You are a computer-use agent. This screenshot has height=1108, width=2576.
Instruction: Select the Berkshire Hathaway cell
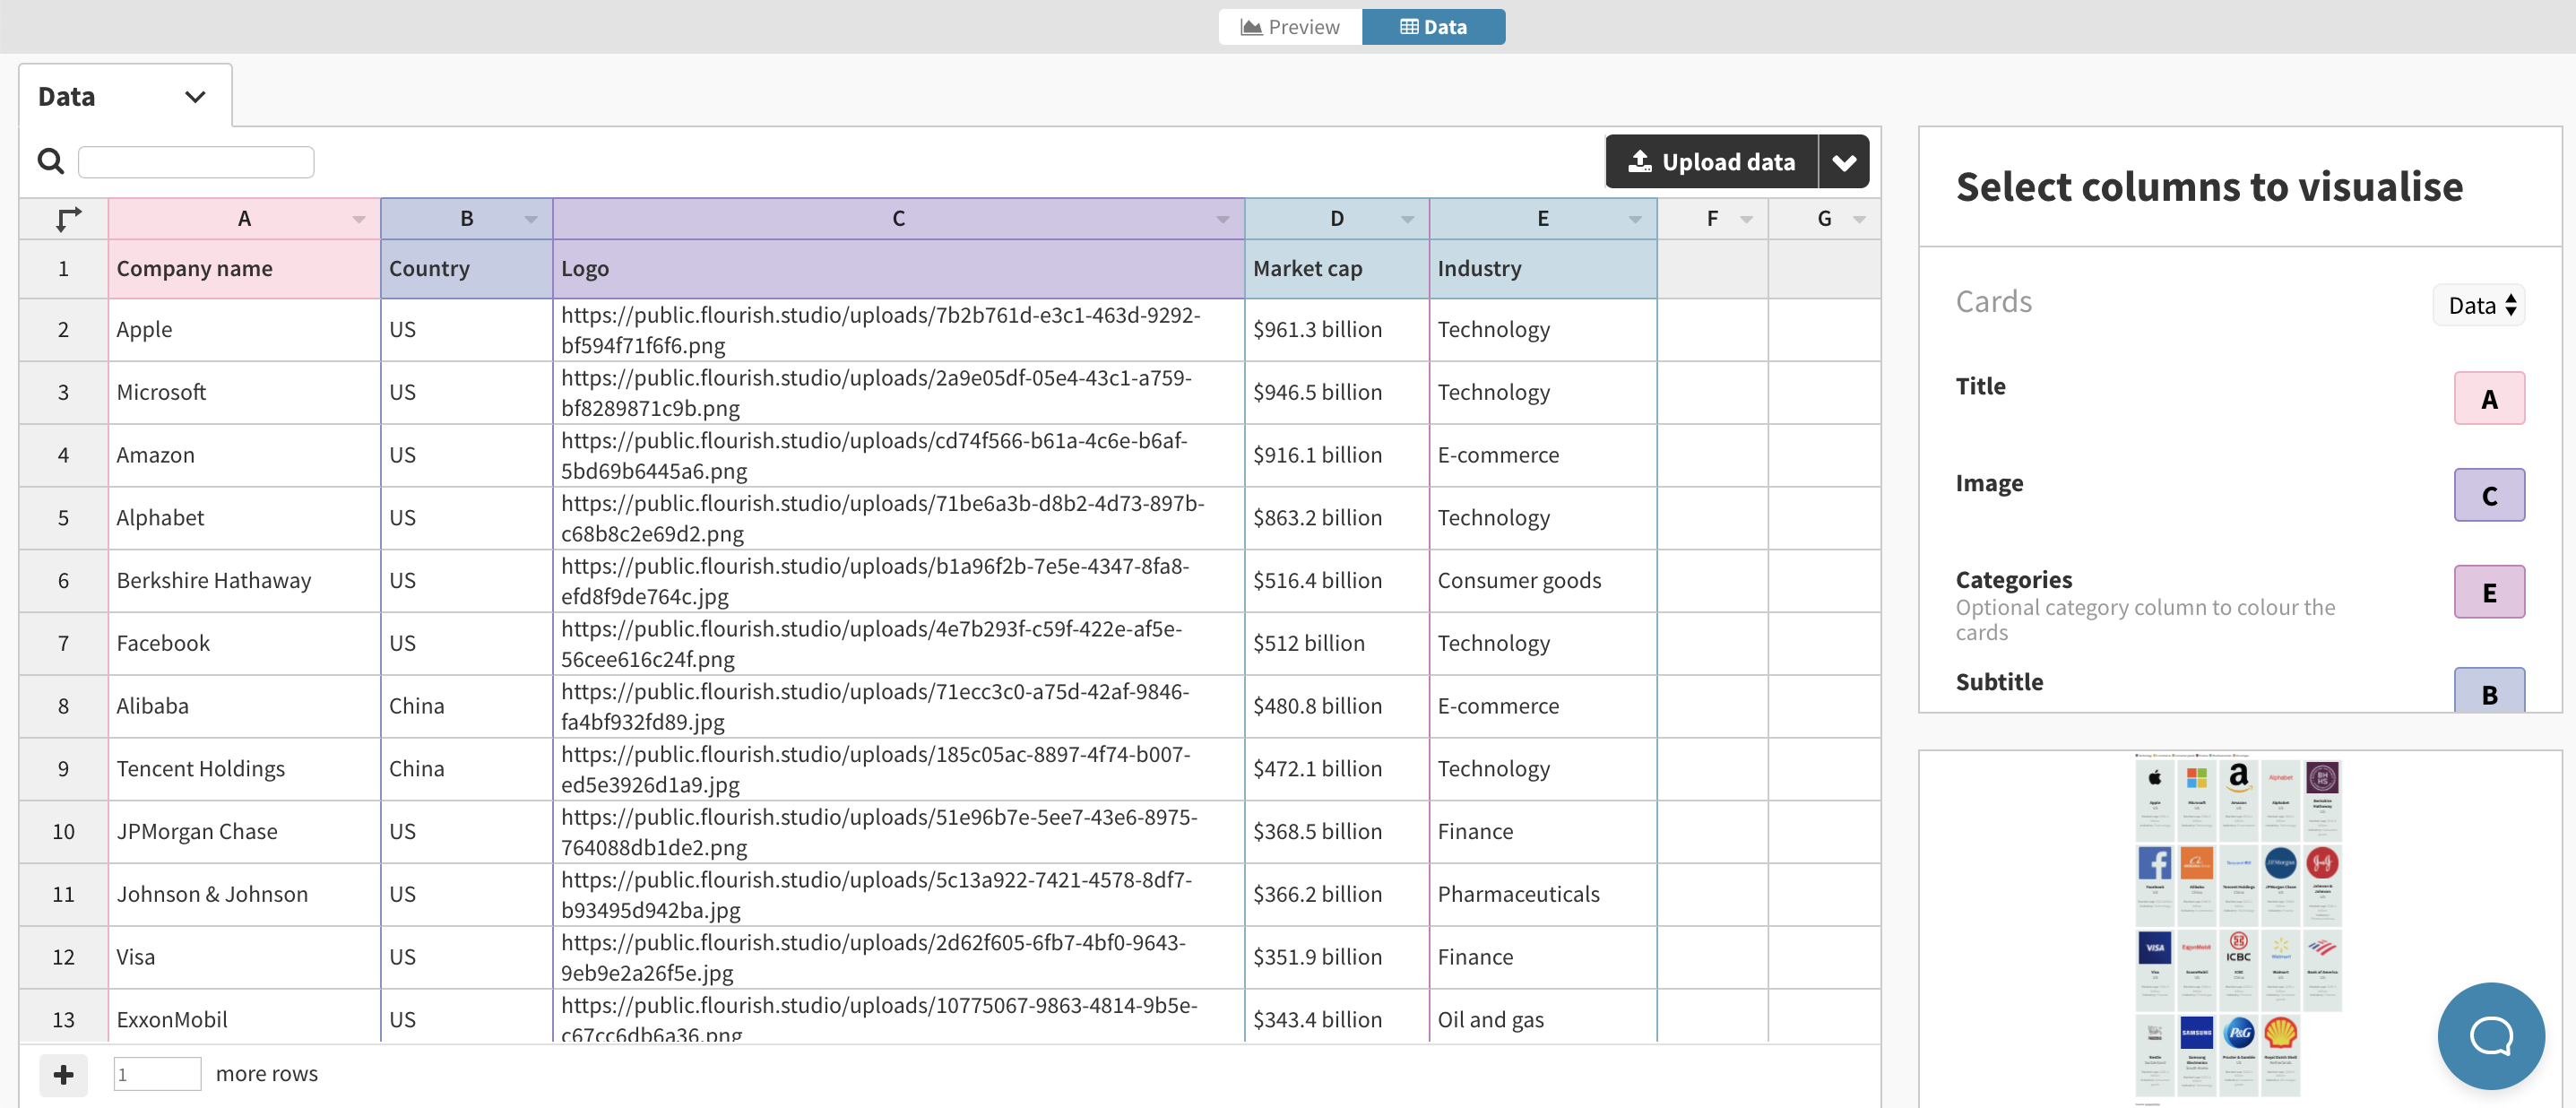[x=244, y=581]
